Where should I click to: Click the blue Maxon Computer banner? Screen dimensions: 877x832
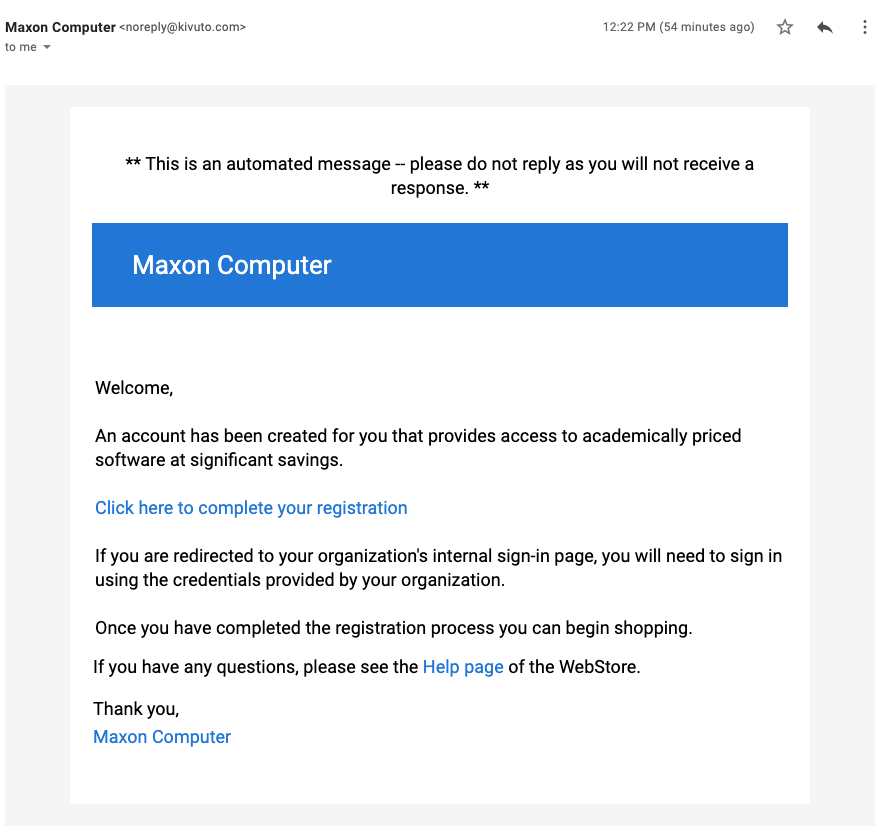440,265
